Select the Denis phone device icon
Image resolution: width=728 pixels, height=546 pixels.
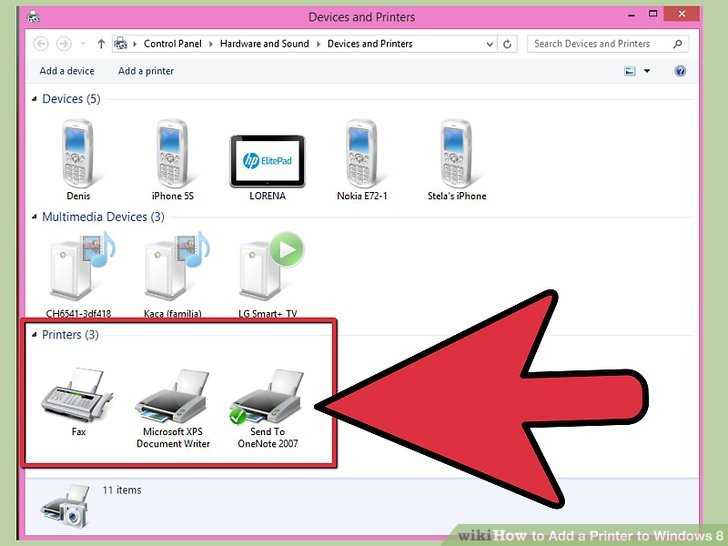coord(78,154)
